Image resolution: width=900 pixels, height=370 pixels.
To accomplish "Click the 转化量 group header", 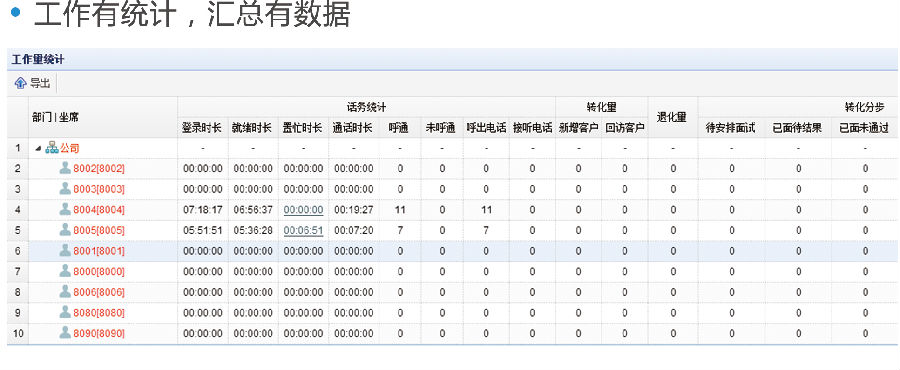I will click(602, 107).
